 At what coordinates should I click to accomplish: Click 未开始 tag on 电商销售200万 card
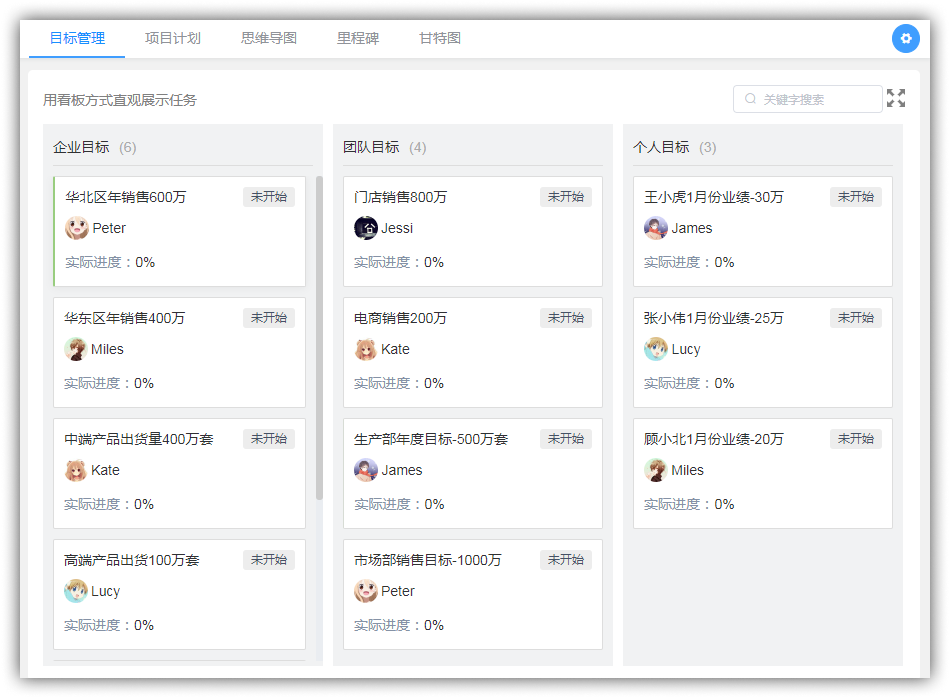coord(566,317)
